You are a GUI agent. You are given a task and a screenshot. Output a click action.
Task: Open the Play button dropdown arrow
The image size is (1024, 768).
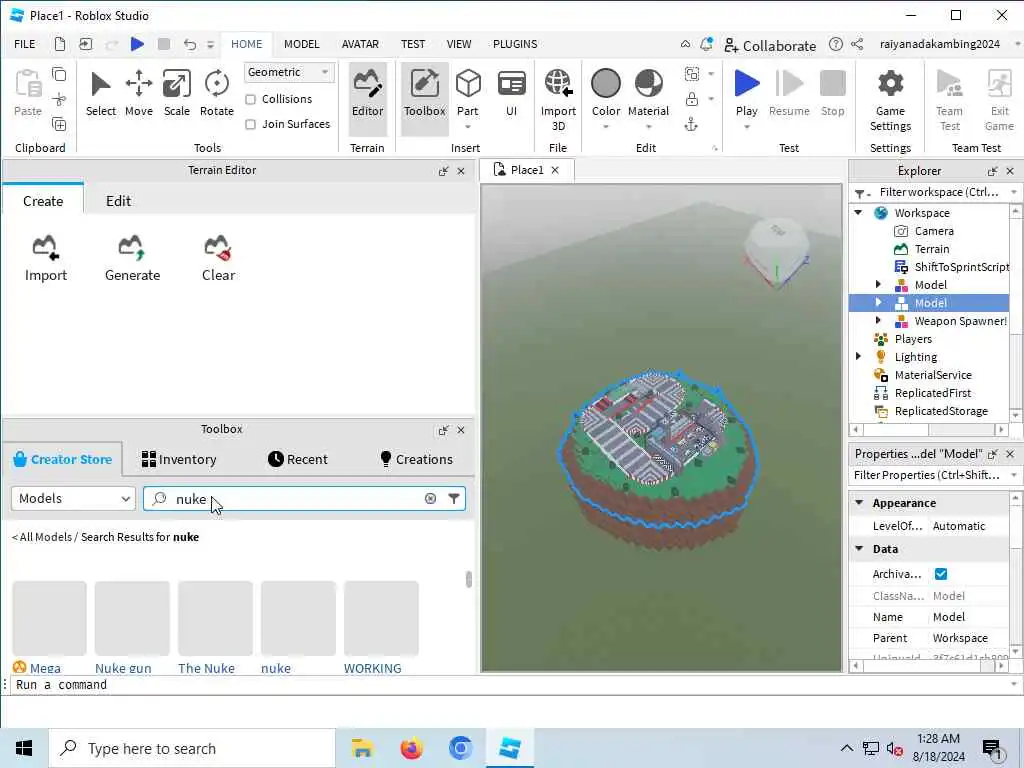pyautogui.click(x=746, y=127)
